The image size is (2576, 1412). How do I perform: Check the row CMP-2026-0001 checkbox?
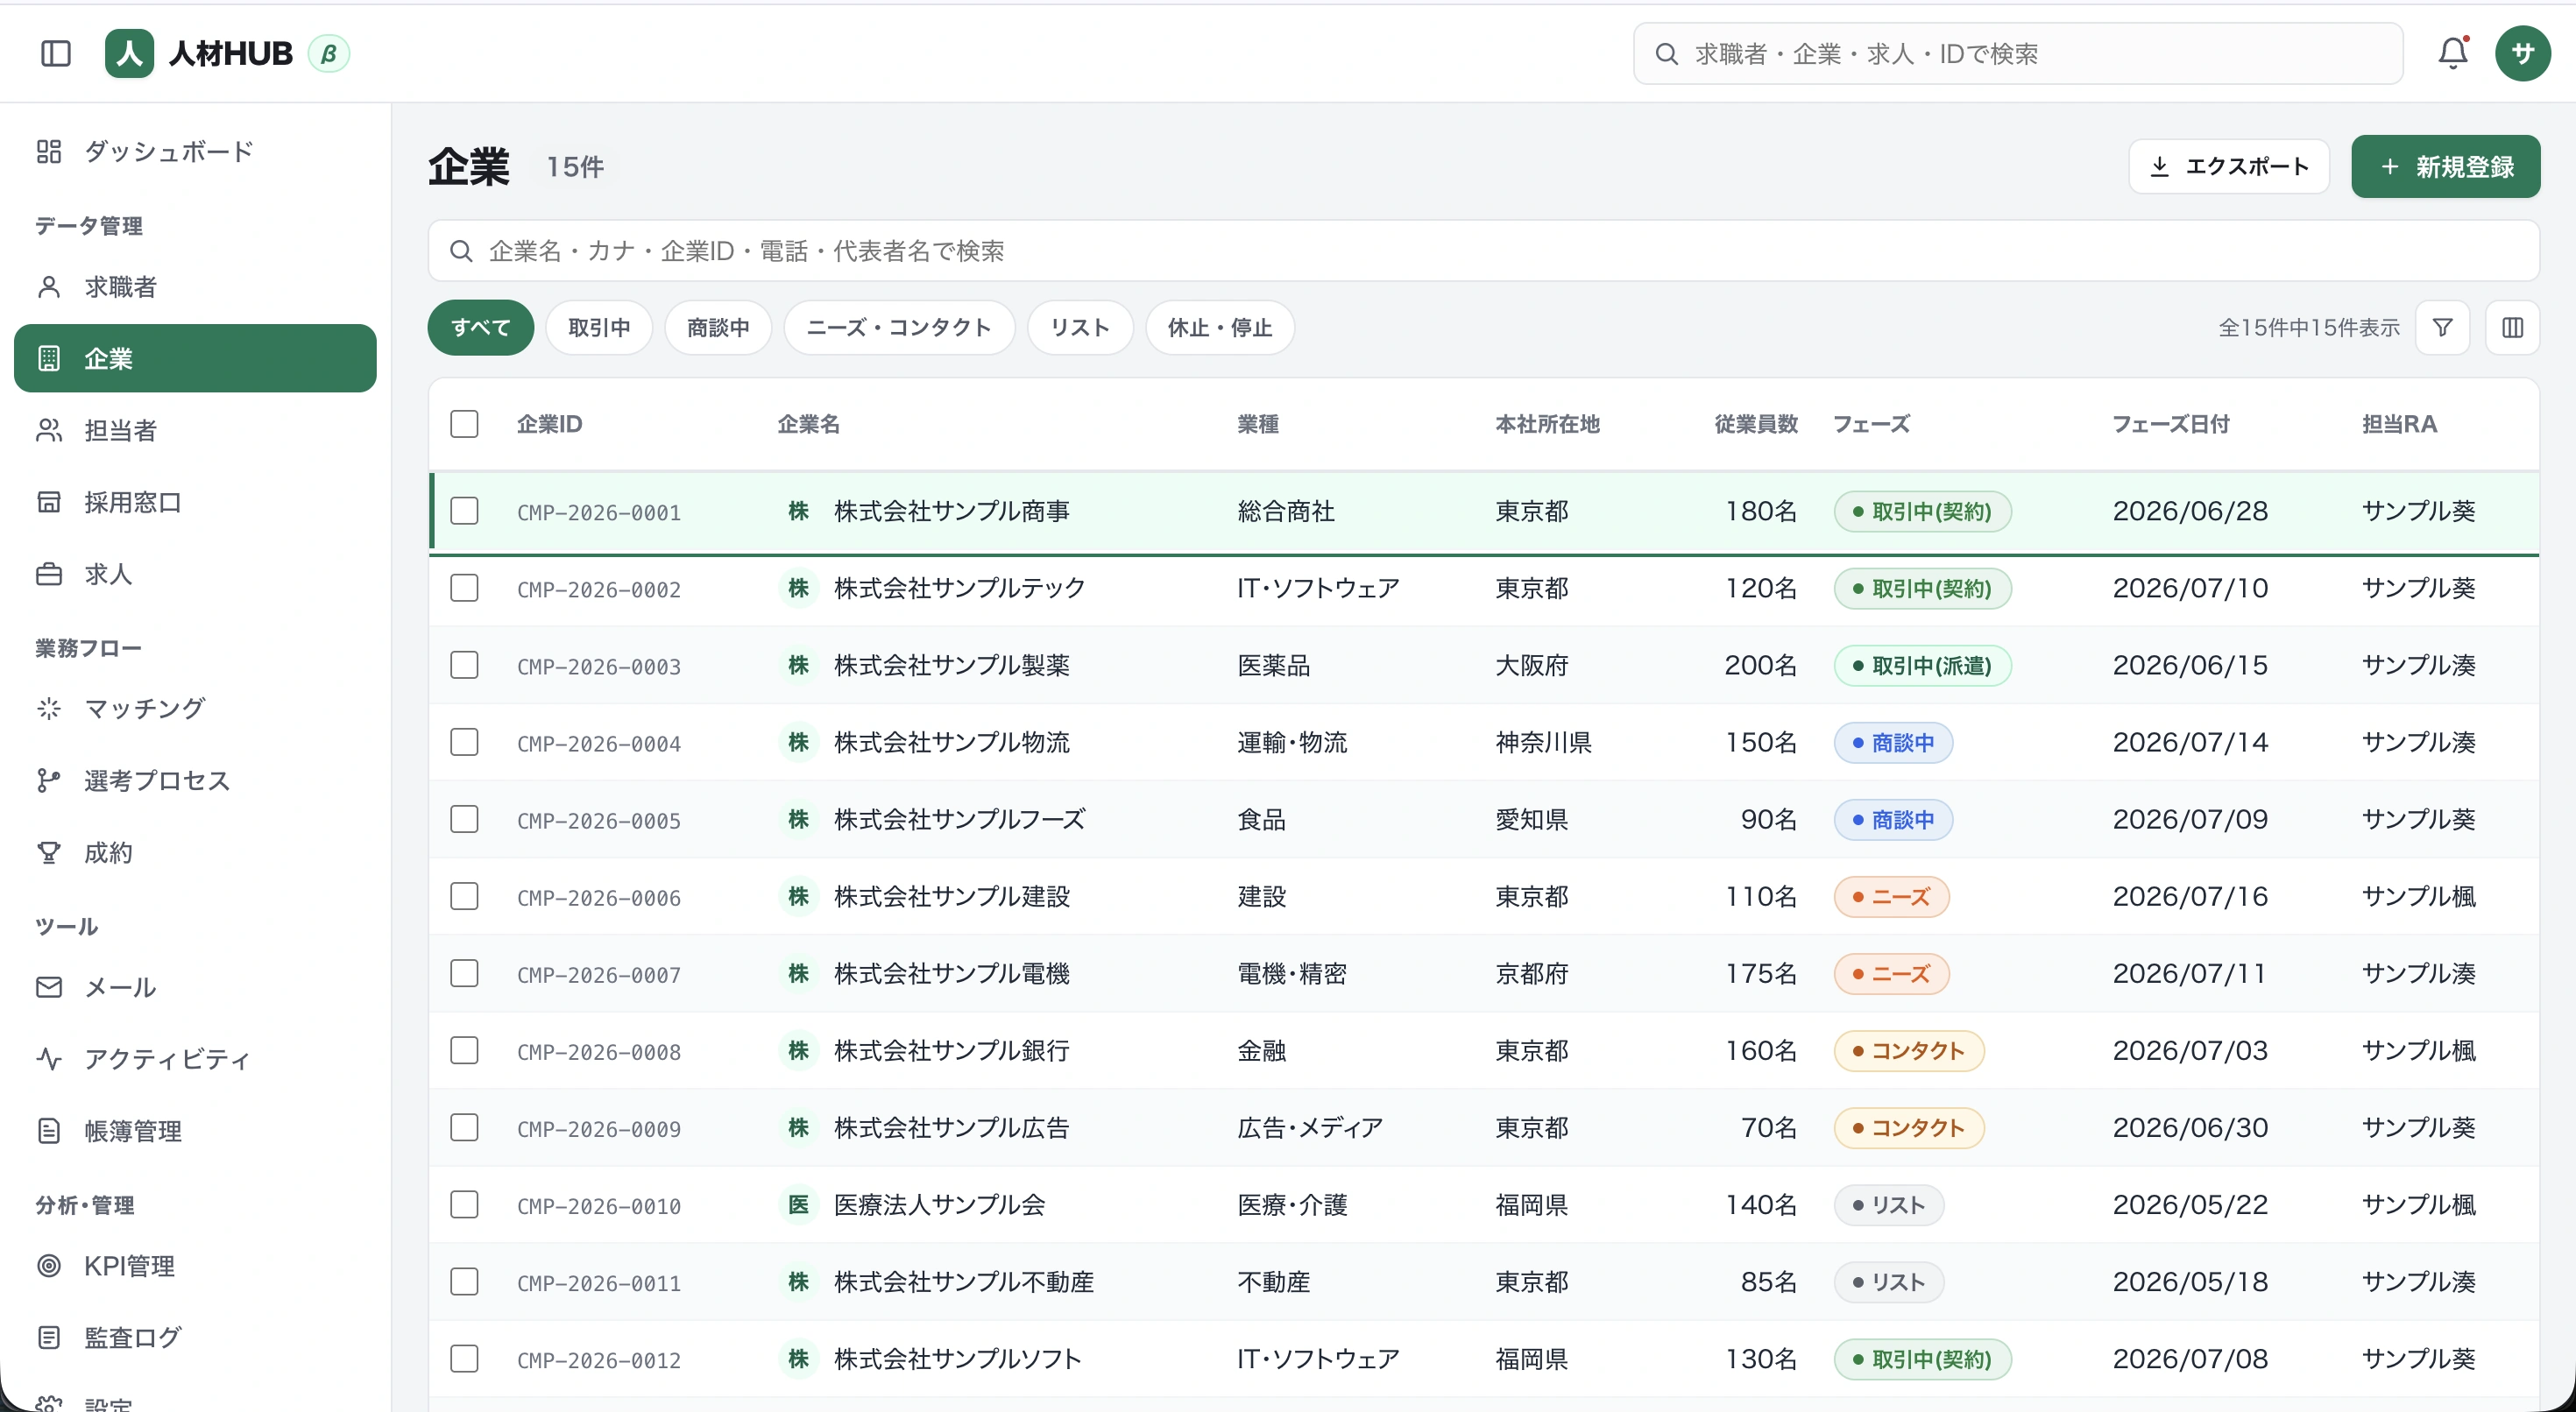coord(464,511)
